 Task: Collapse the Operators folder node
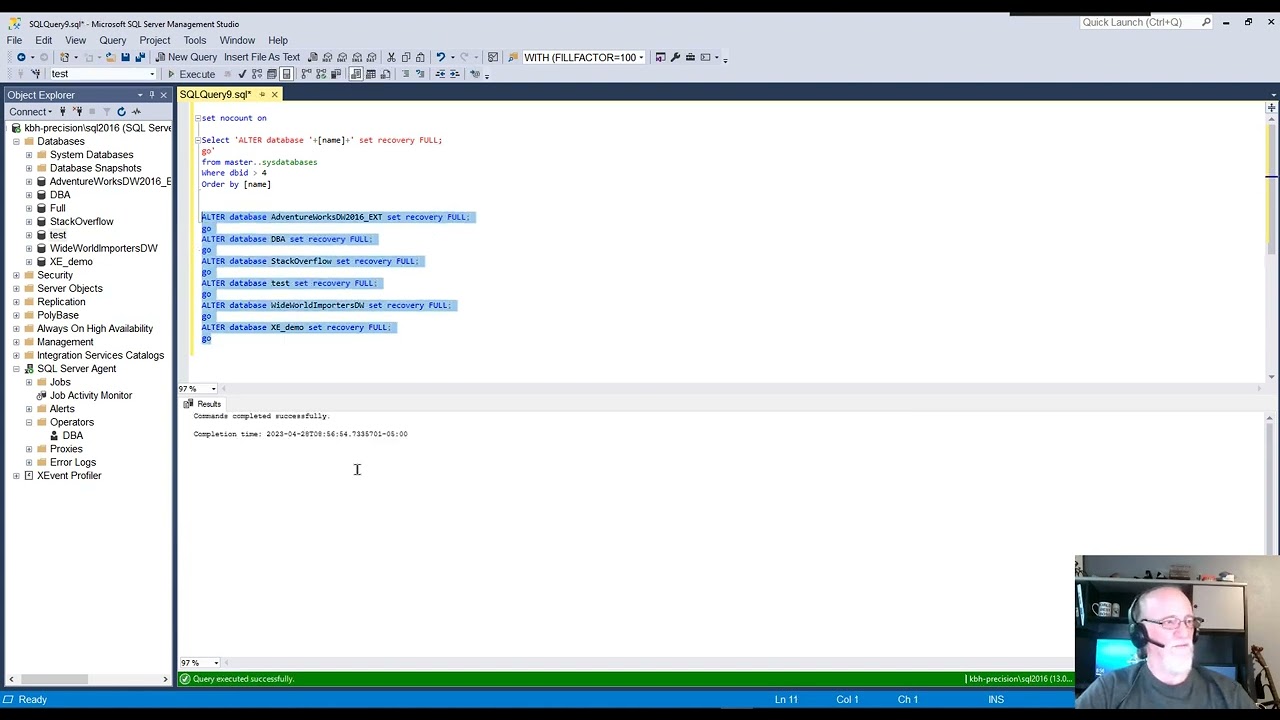point(29,422)
